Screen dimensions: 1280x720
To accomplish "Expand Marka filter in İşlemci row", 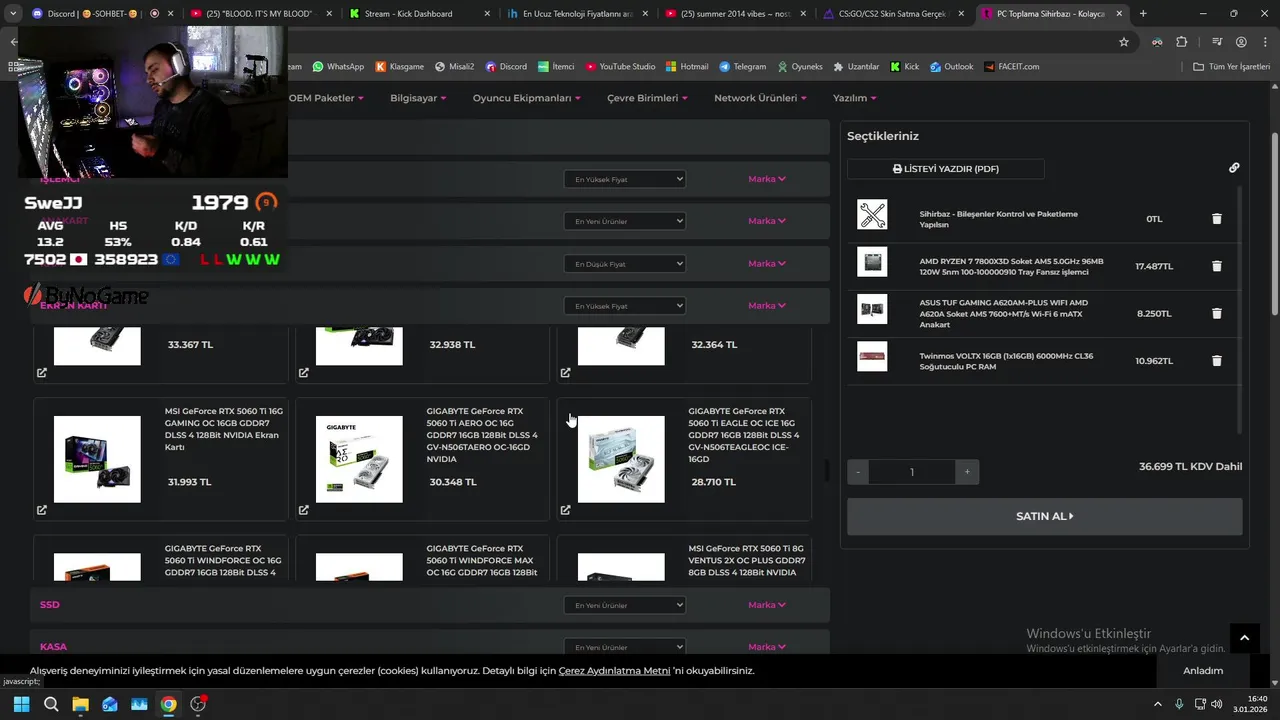I will [x=767, y=179].
